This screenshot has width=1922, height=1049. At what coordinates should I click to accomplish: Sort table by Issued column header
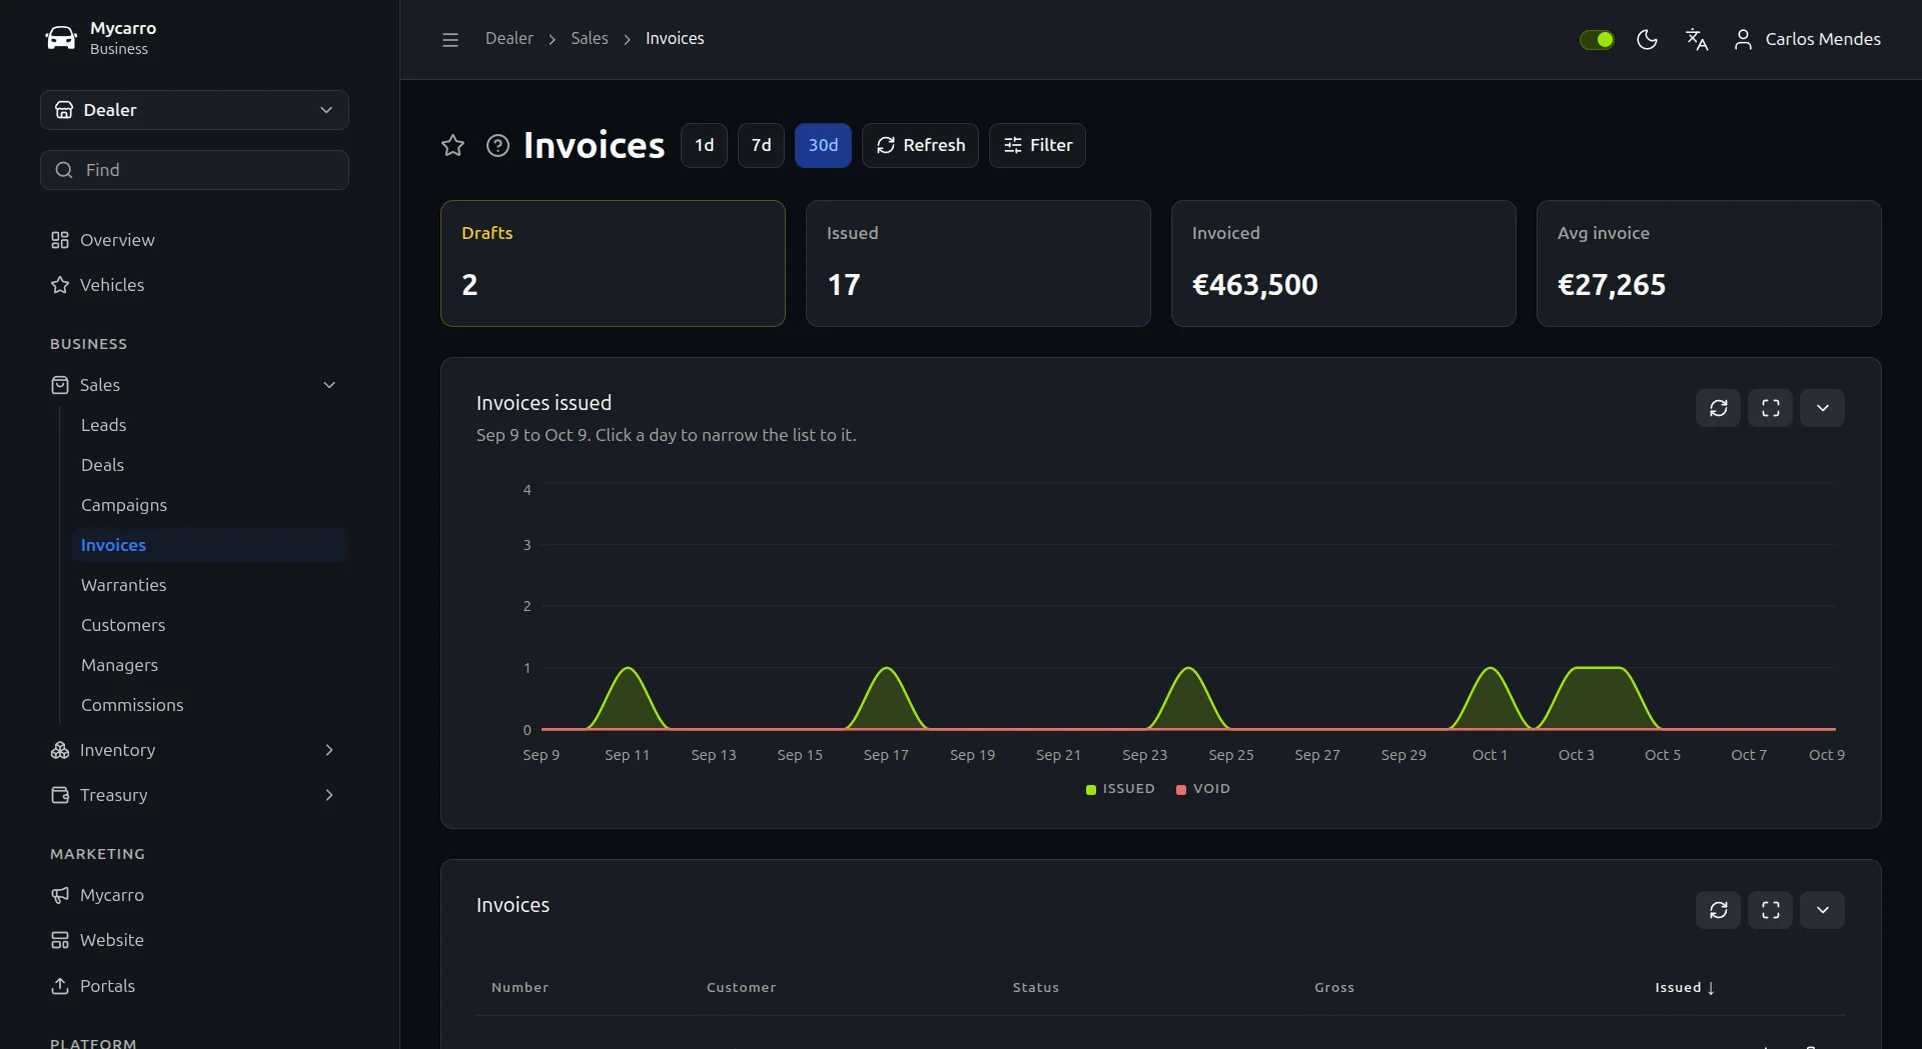[1685, 987]
